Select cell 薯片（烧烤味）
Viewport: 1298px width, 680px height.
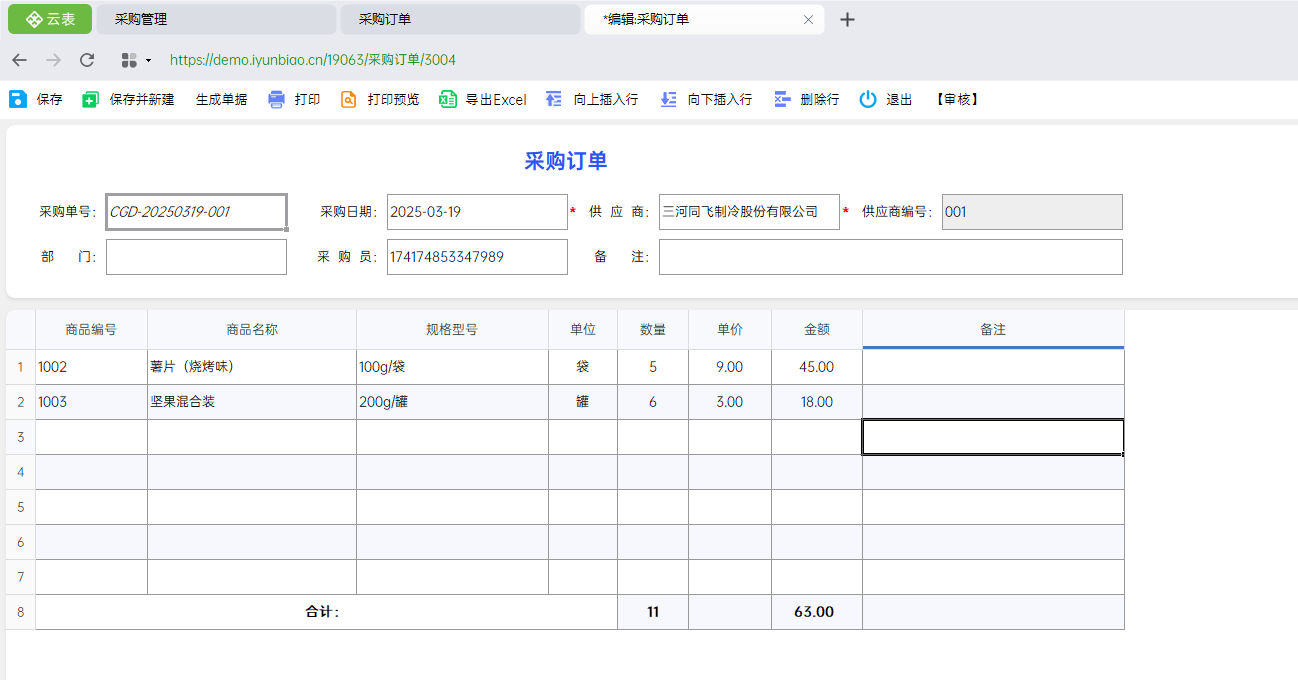tap(252, 367)
